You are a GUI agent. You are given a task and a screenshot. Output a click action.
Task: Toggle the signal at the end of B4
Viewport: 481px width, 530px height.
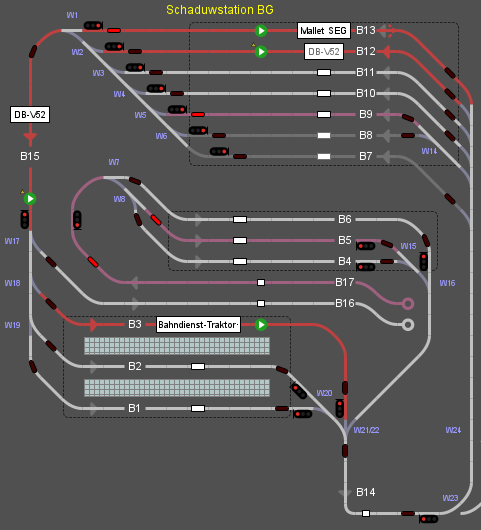(366, 267)
